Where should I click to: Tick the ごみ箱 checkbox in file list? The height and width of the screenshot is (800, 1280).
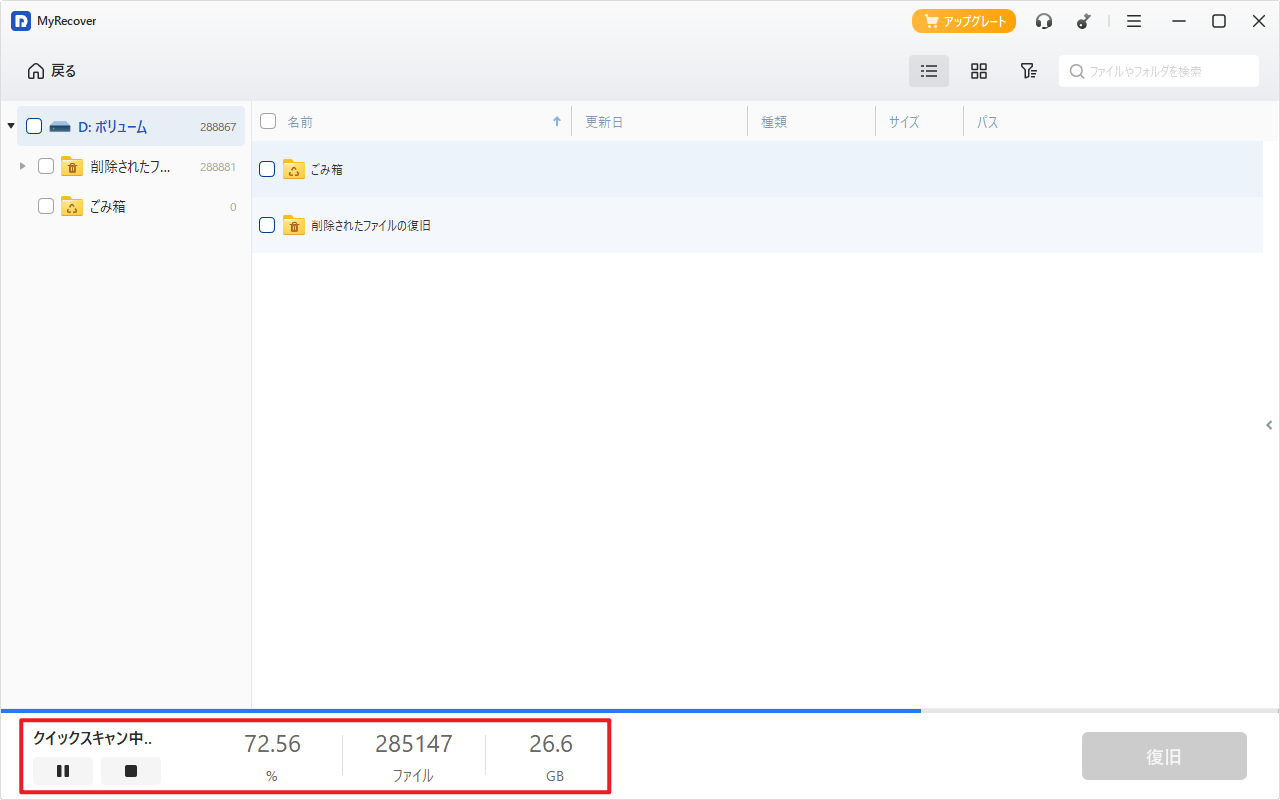click(267, 169)
